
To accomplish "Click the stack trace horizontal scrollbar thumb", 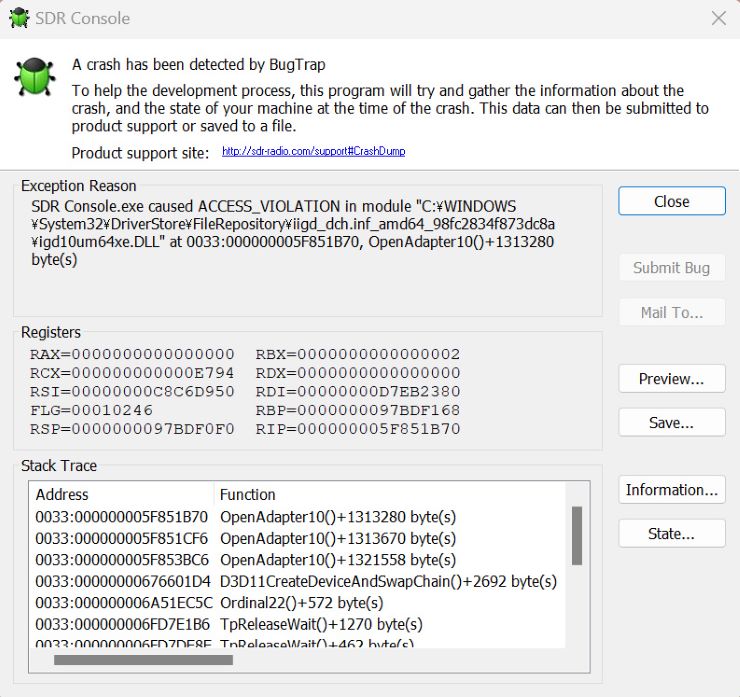I will (143, 660).
